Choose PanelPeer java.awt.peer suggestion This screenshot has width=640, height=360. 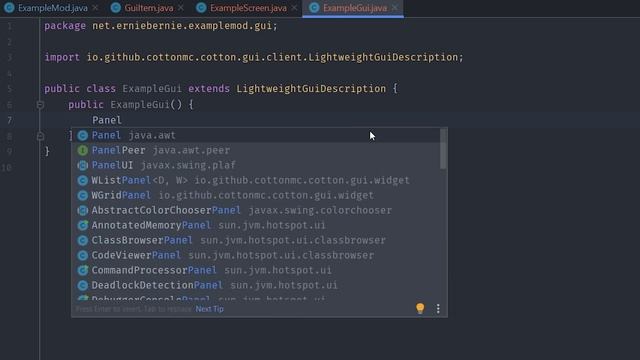point(256,150)
